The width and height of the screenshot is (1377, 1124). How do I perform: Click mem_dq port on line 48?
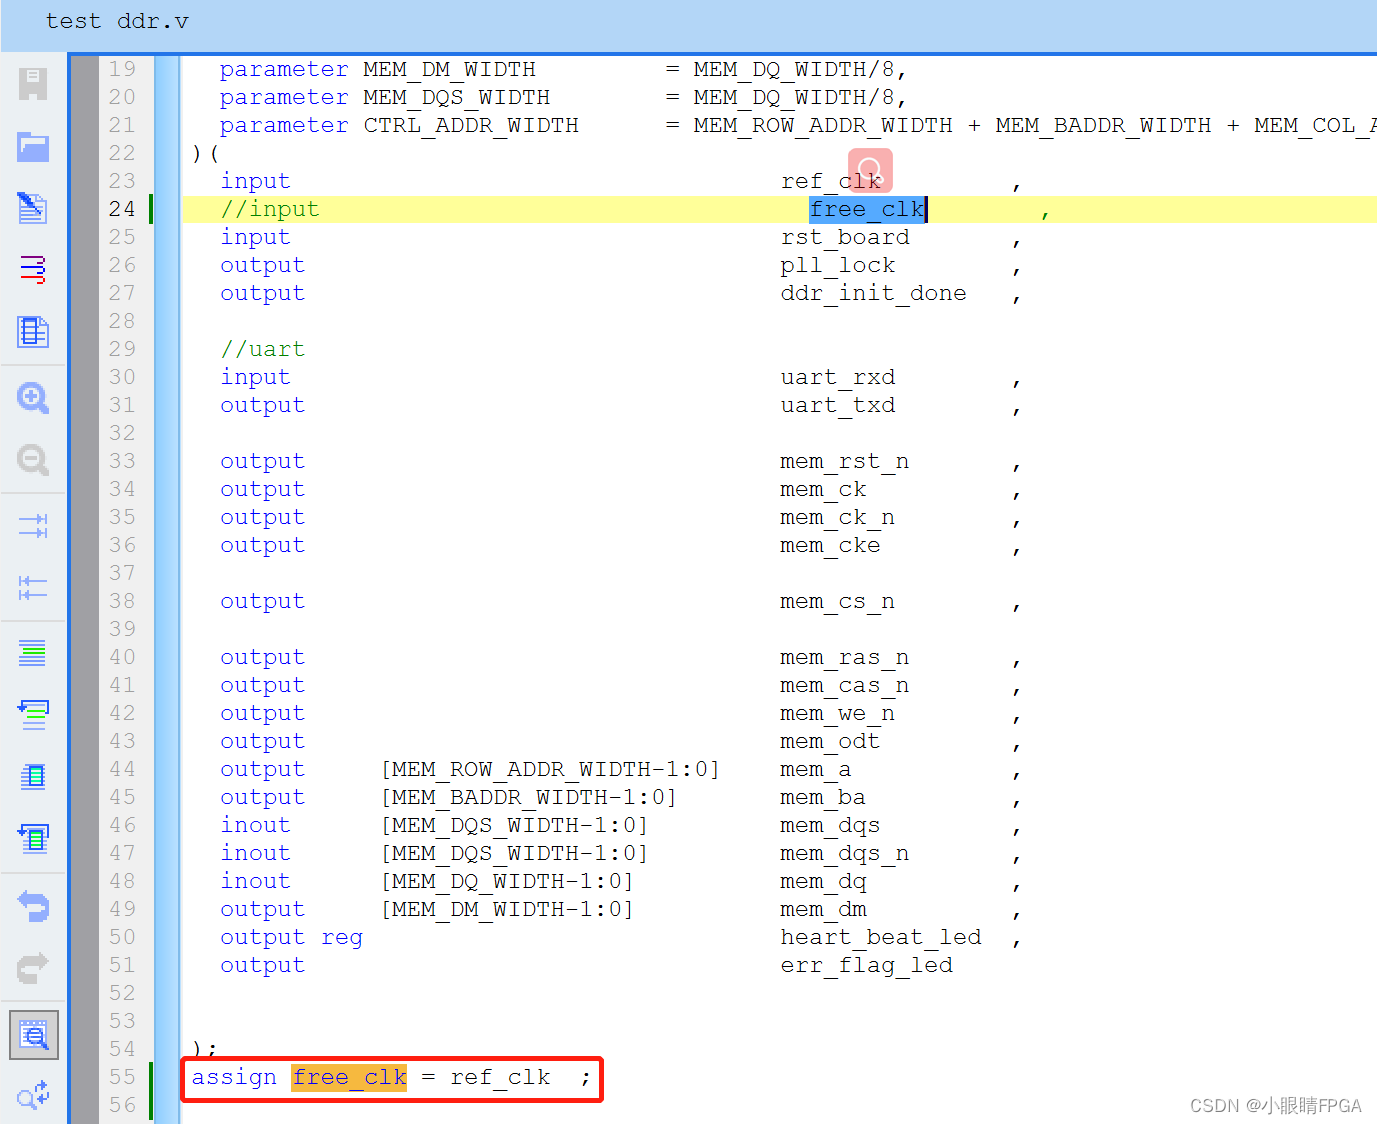(823, 881)
